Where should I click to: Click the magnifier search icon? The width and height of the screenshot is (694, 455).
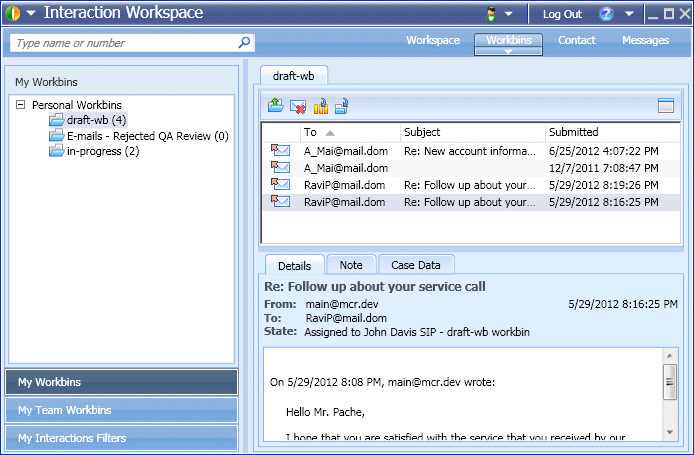click(244, 43)
